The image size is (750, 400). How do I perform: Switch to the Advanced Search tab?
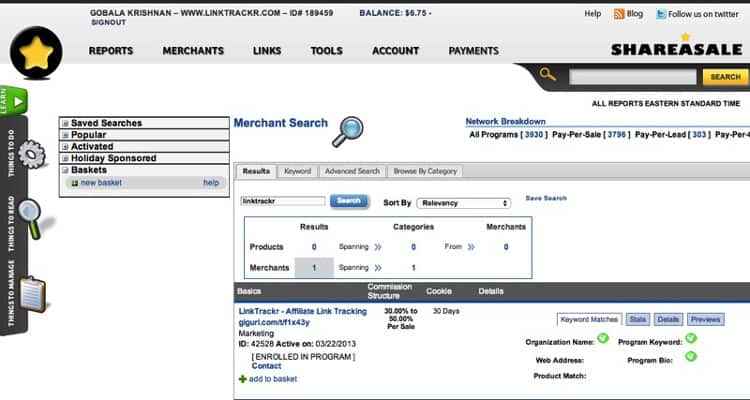[x=352, y=171]
